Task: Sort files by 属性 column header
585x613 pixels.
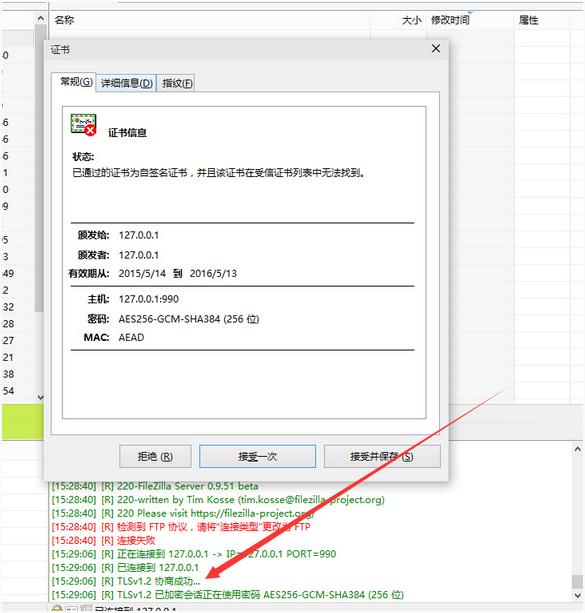Action: pos(528,20)
